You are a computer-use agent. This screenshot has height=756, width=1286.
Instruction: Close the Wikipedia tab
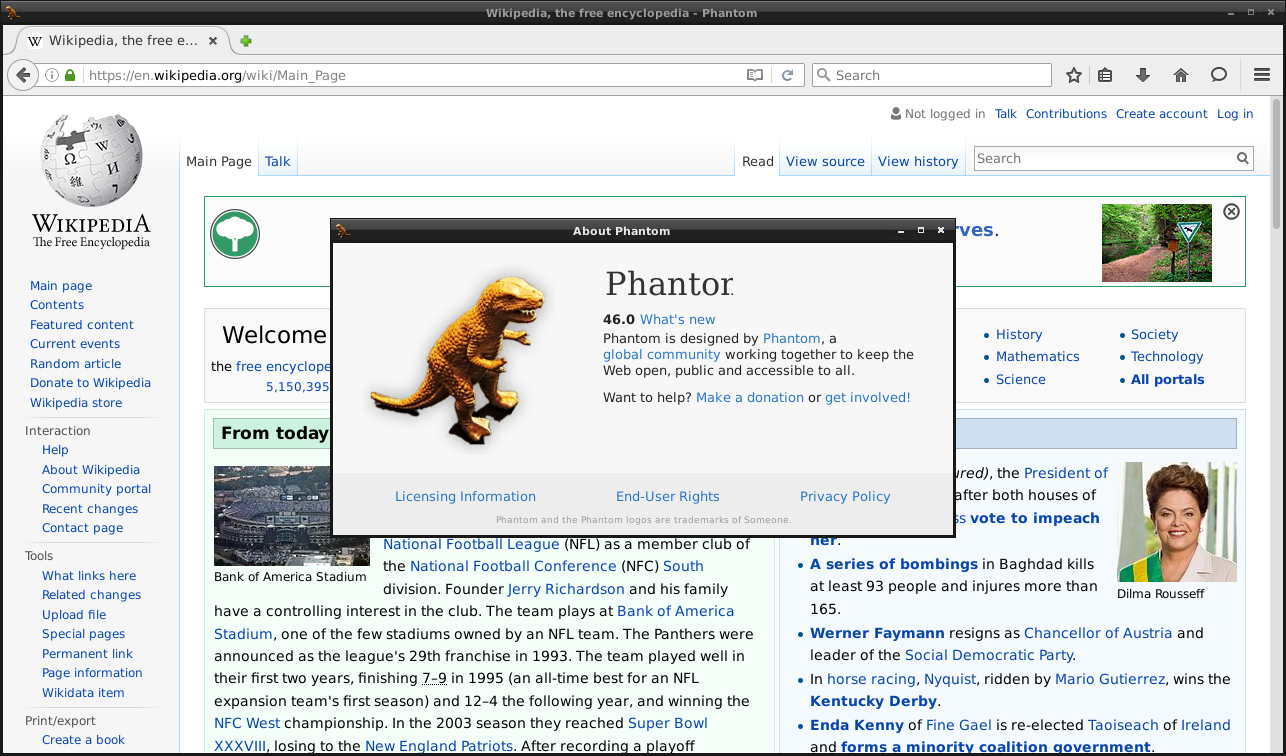point(212,41)
